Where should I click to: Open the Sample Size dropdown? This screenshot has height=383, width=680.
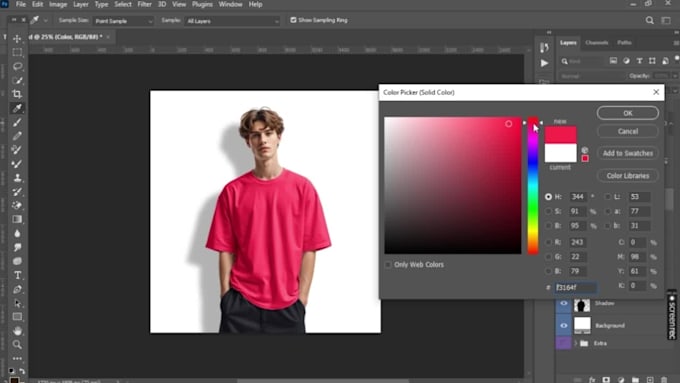click(x=124, y=21)
